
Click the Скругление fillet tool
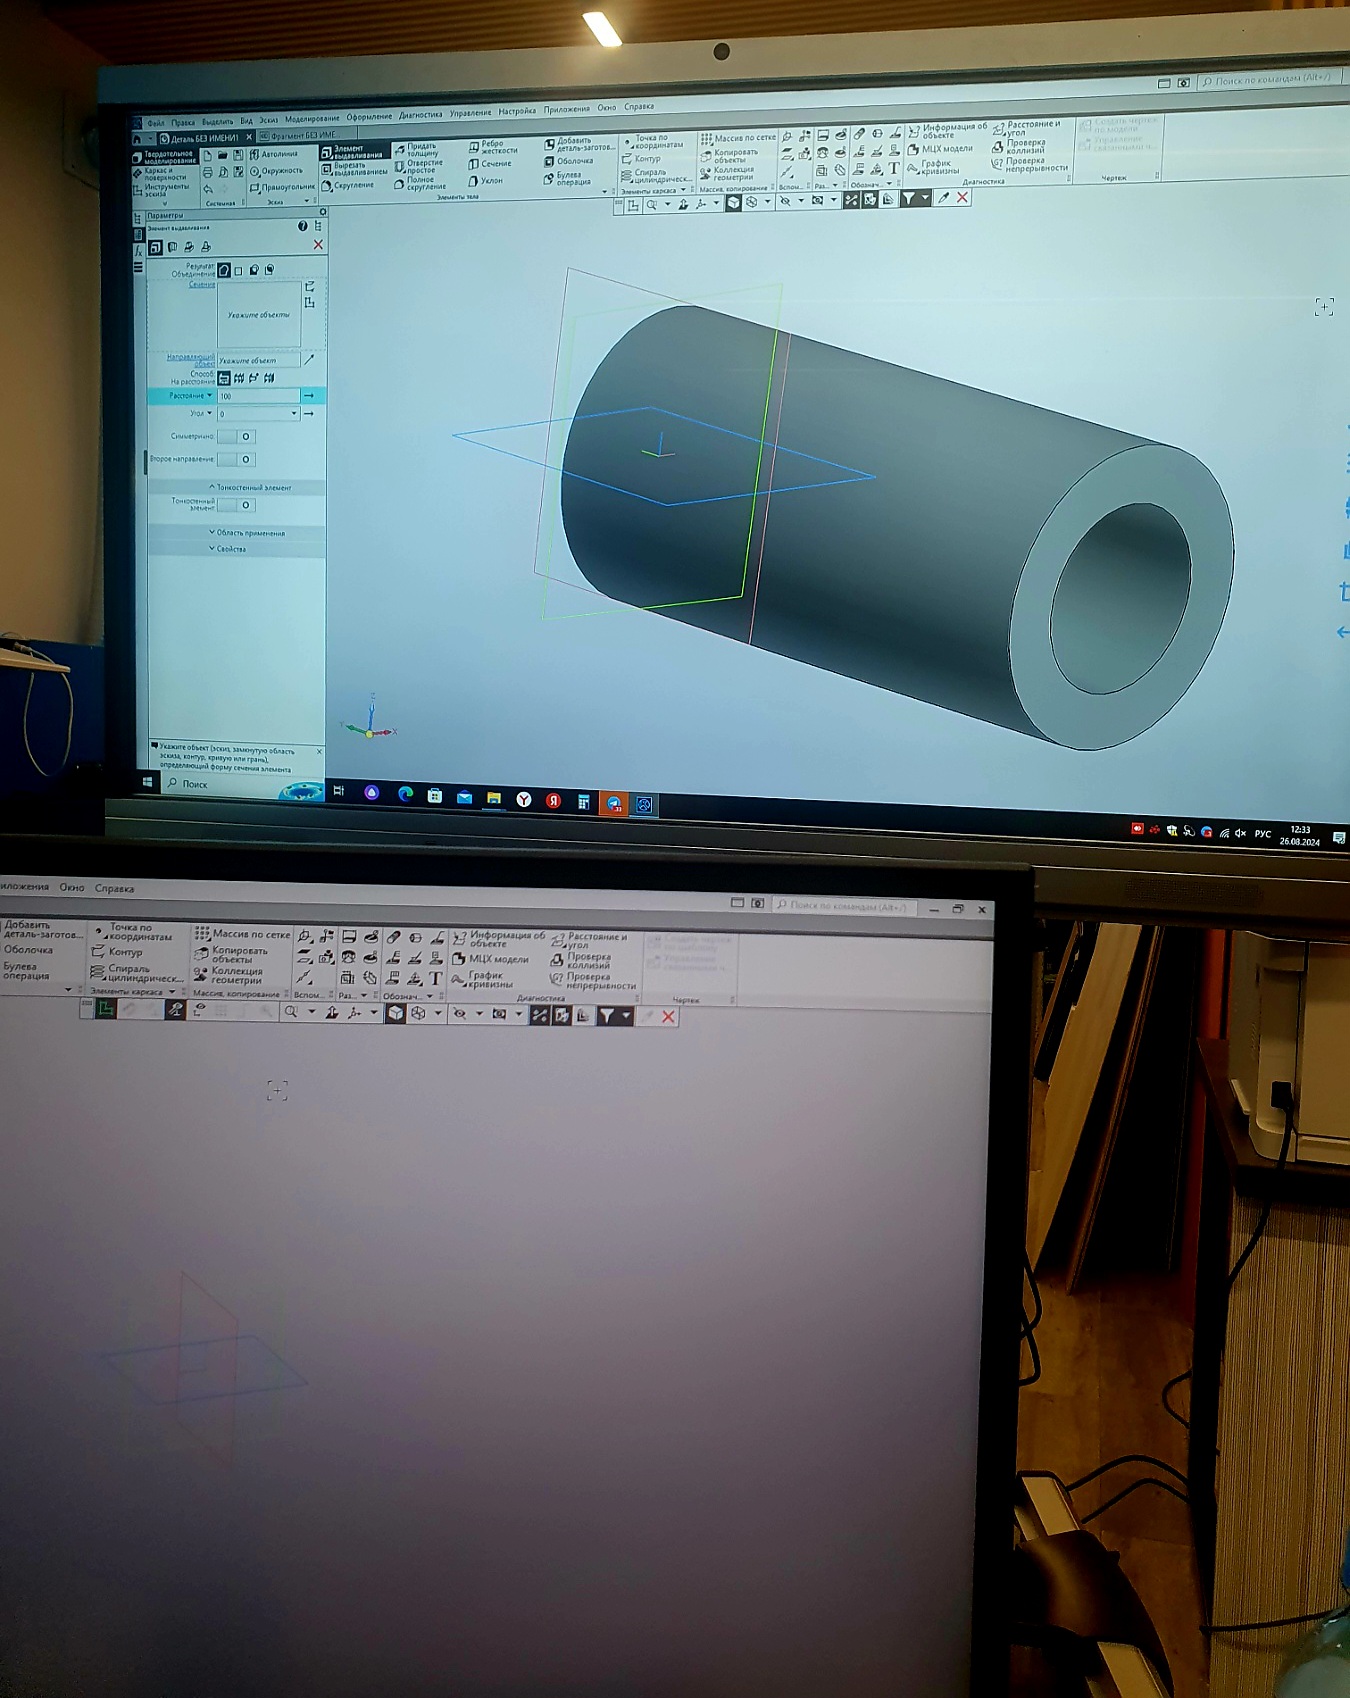(x=347, y=186)
